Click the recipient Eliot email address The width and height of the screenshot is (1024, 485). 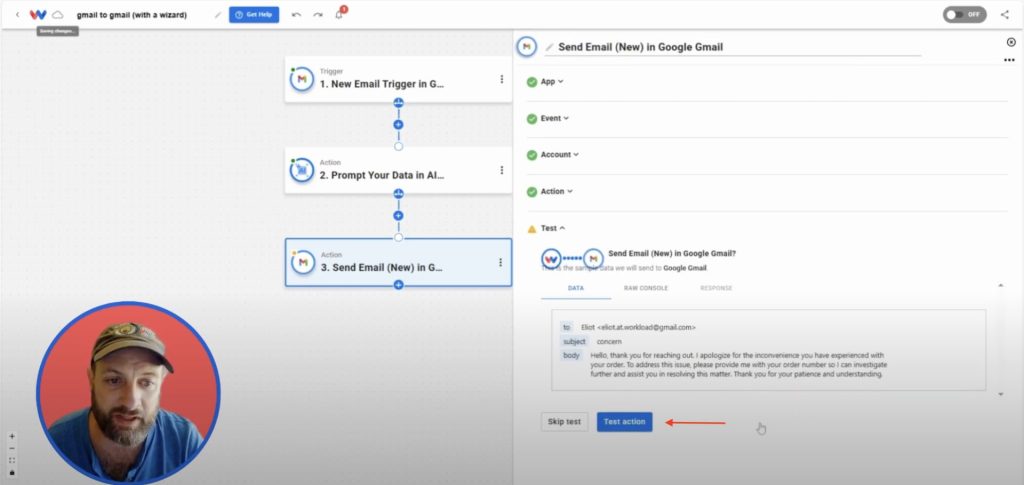point(638,327)
